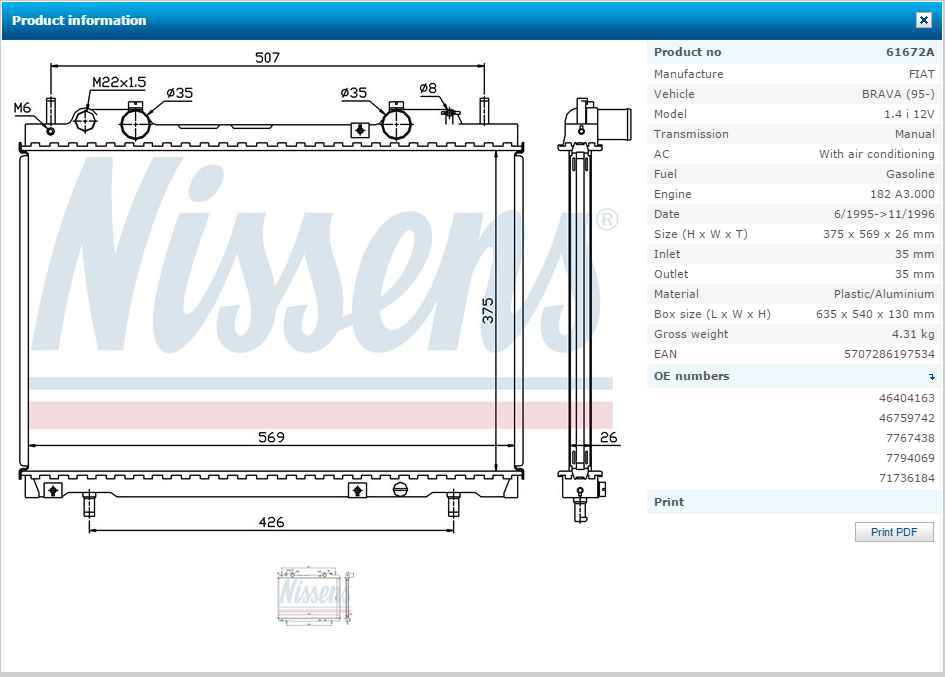
Task: Click the 'Box size (L x W x H)' label
Action: point(712,313)
